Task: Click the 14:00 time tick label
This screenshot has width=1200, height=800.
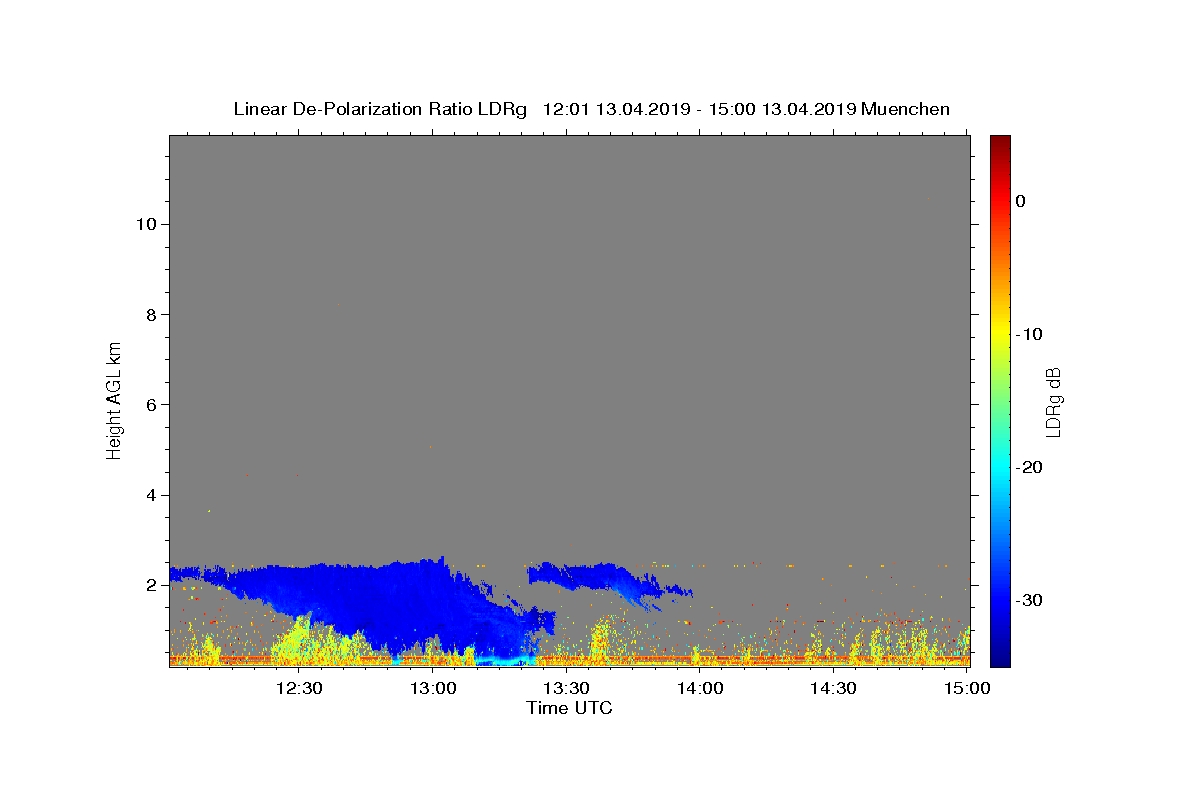Action: click(700, 688)
